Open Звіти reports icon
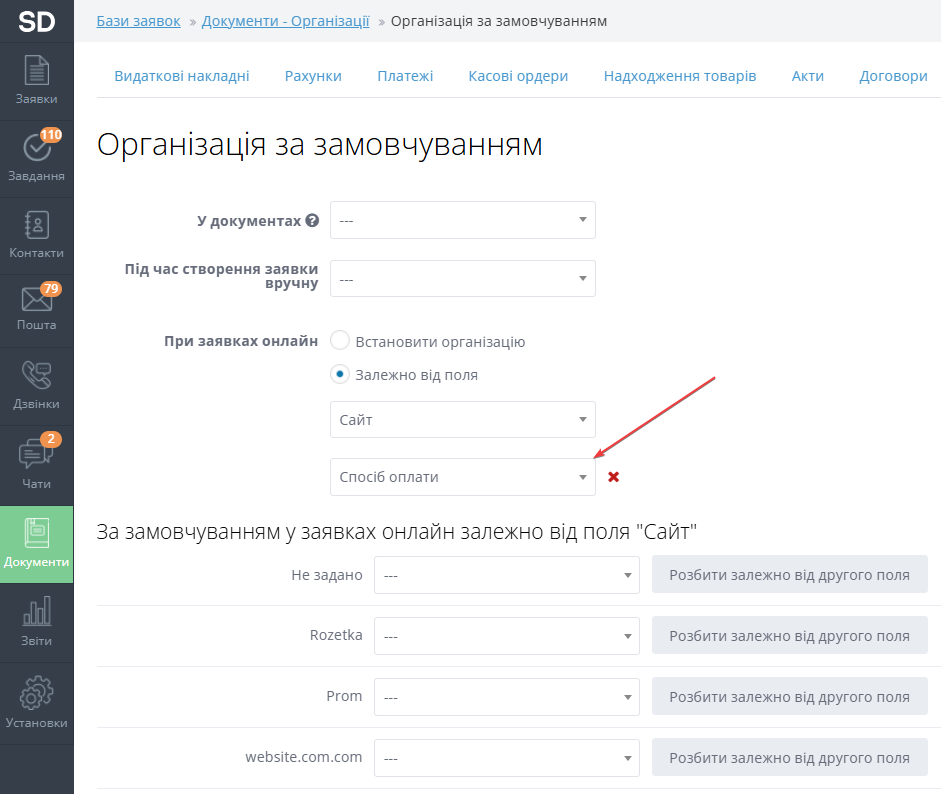Screen dimensions: 941x794 pyautogui.click(x=36, y=622)
